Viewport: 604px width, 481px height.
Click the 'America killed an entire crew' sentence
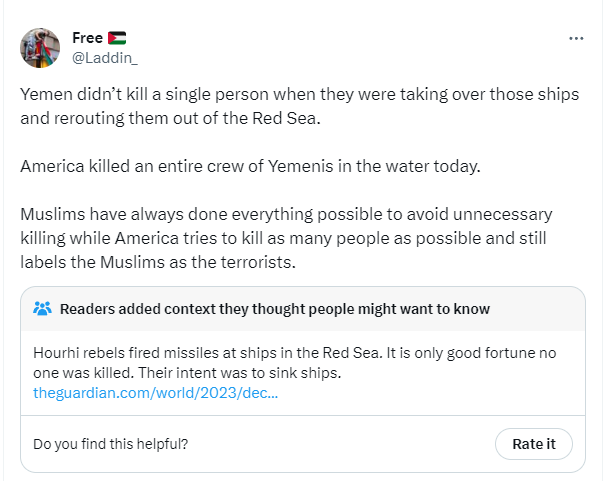click(250, 166)
